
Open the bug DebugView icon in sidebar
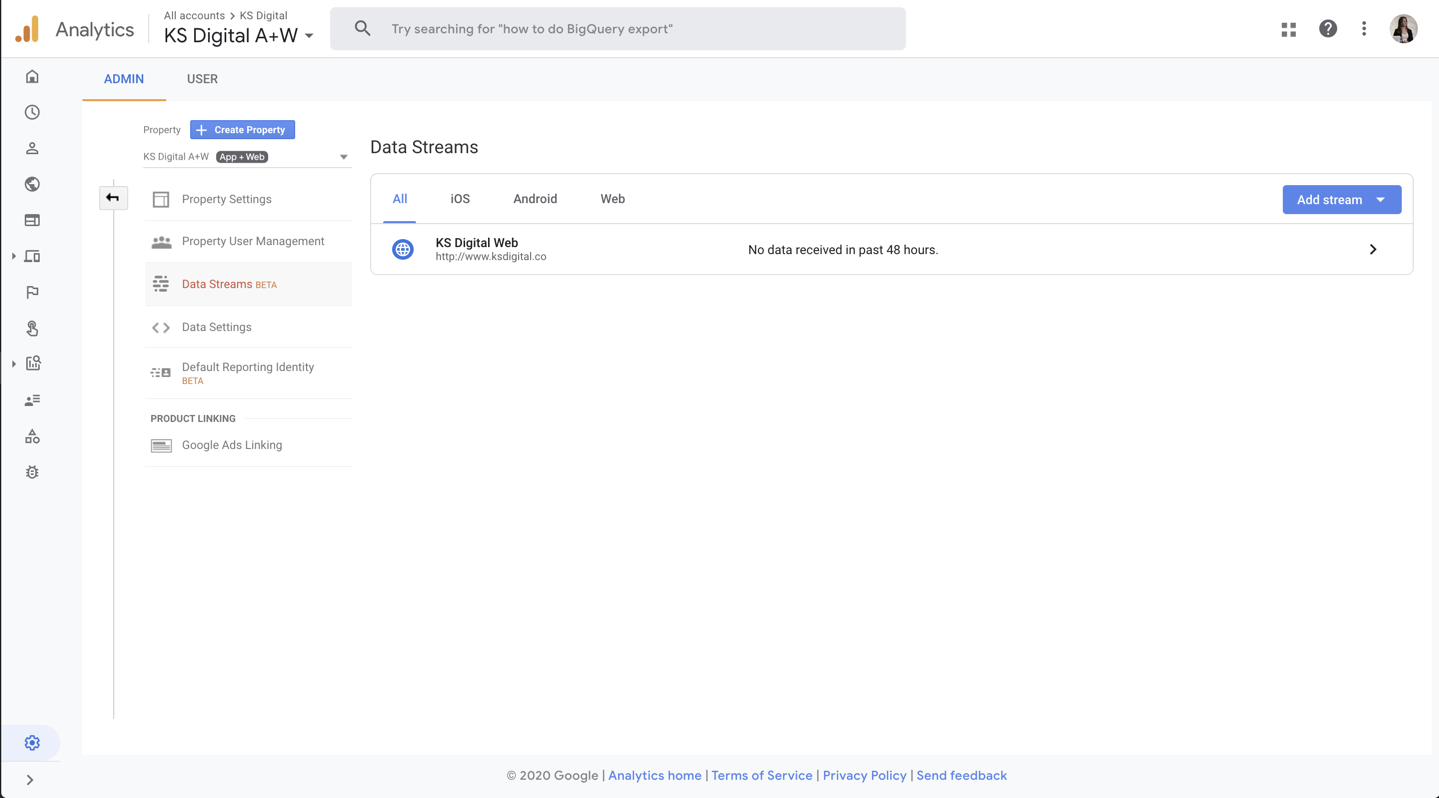point(32,472)
